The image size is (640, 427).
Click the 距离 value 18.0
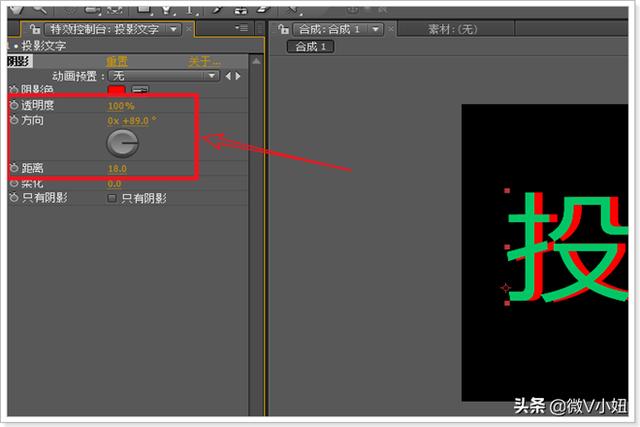coord(117,169)
